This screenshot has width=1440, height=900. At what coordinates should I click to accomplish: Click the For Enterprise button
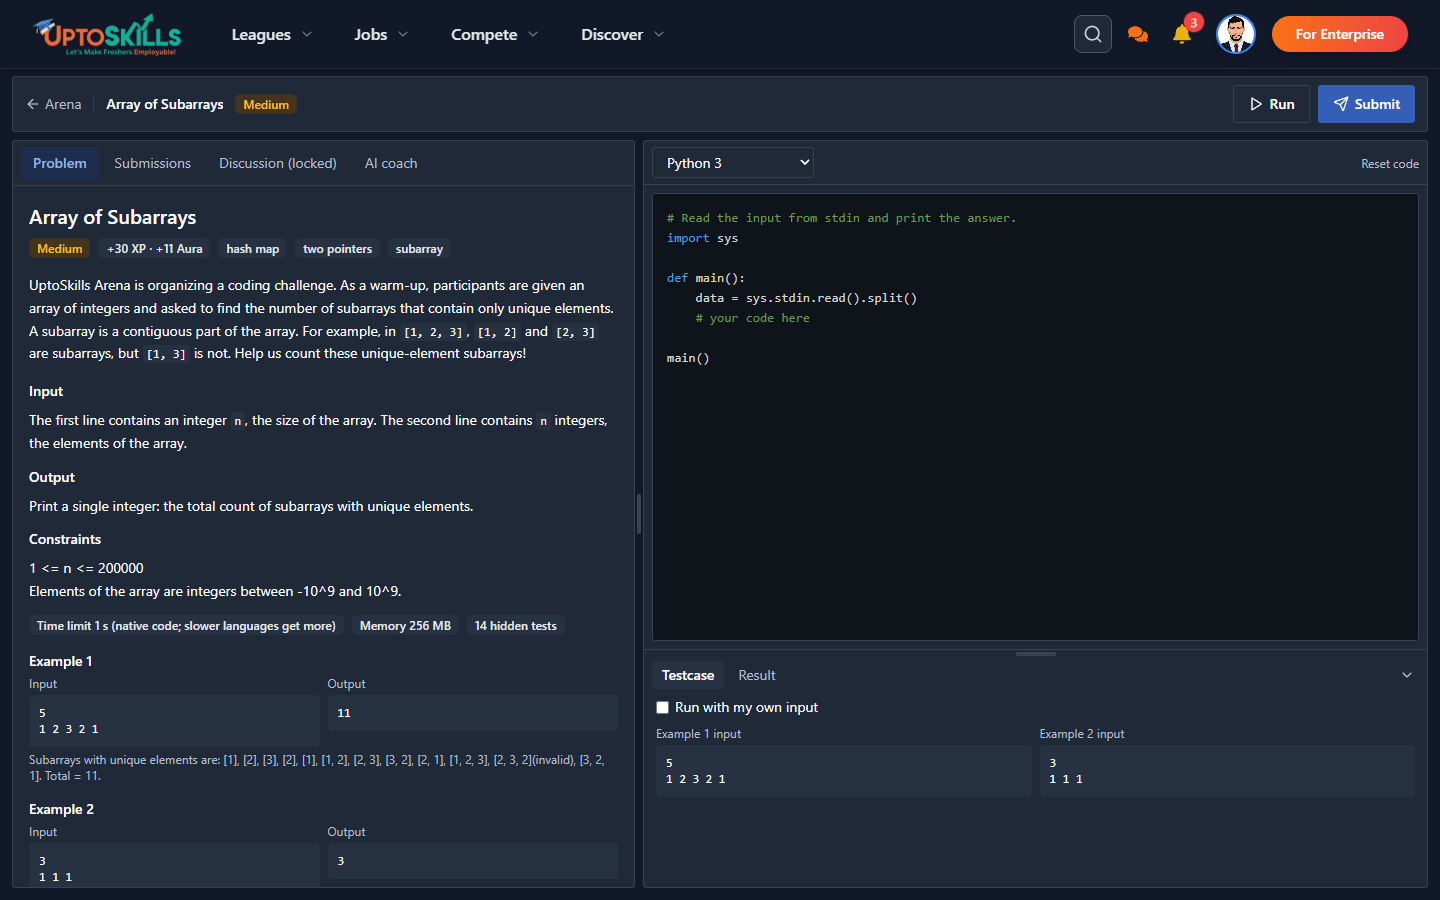[1340, 34]
